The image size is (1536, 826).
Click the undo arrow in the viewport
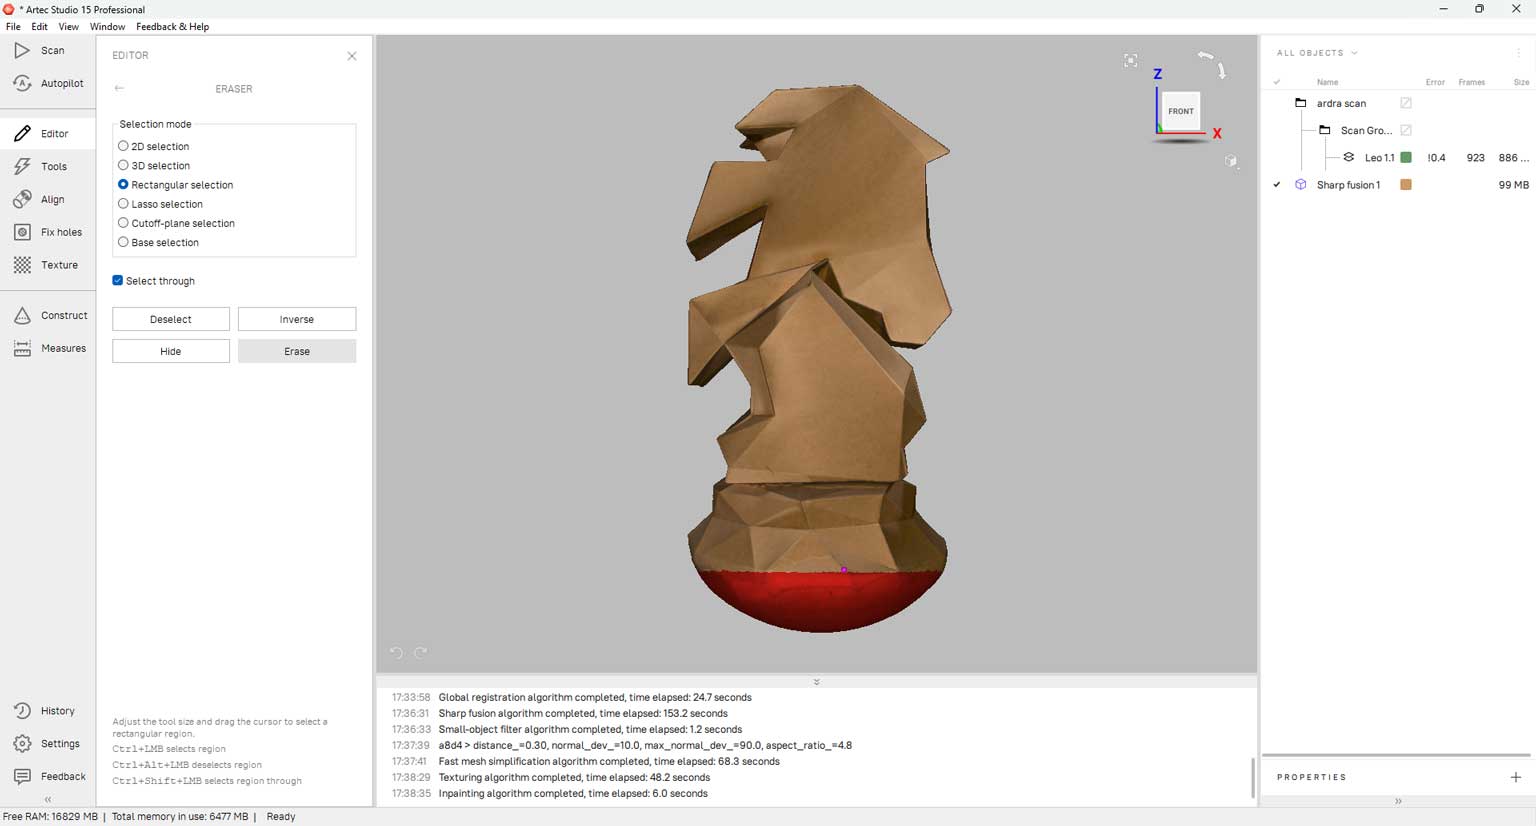[397, 653]
